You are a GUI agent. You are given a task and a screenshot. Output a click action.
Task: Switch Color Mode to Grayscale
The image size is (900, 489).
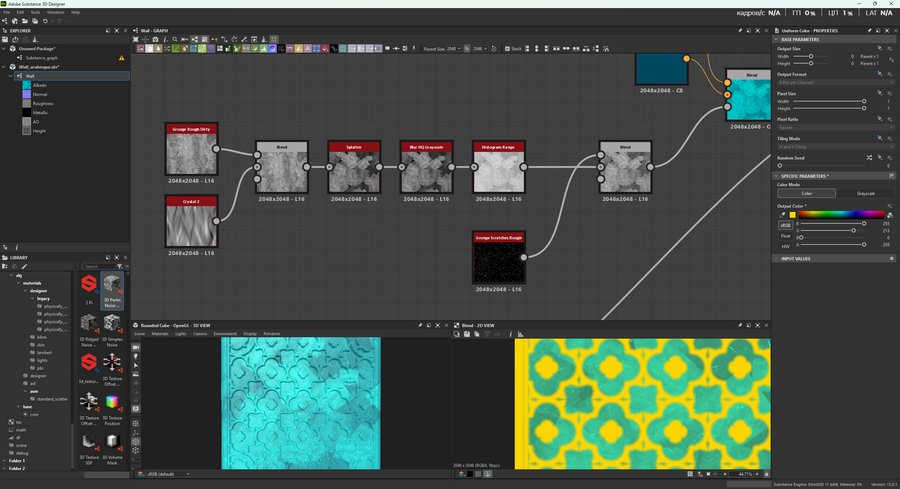865,193
